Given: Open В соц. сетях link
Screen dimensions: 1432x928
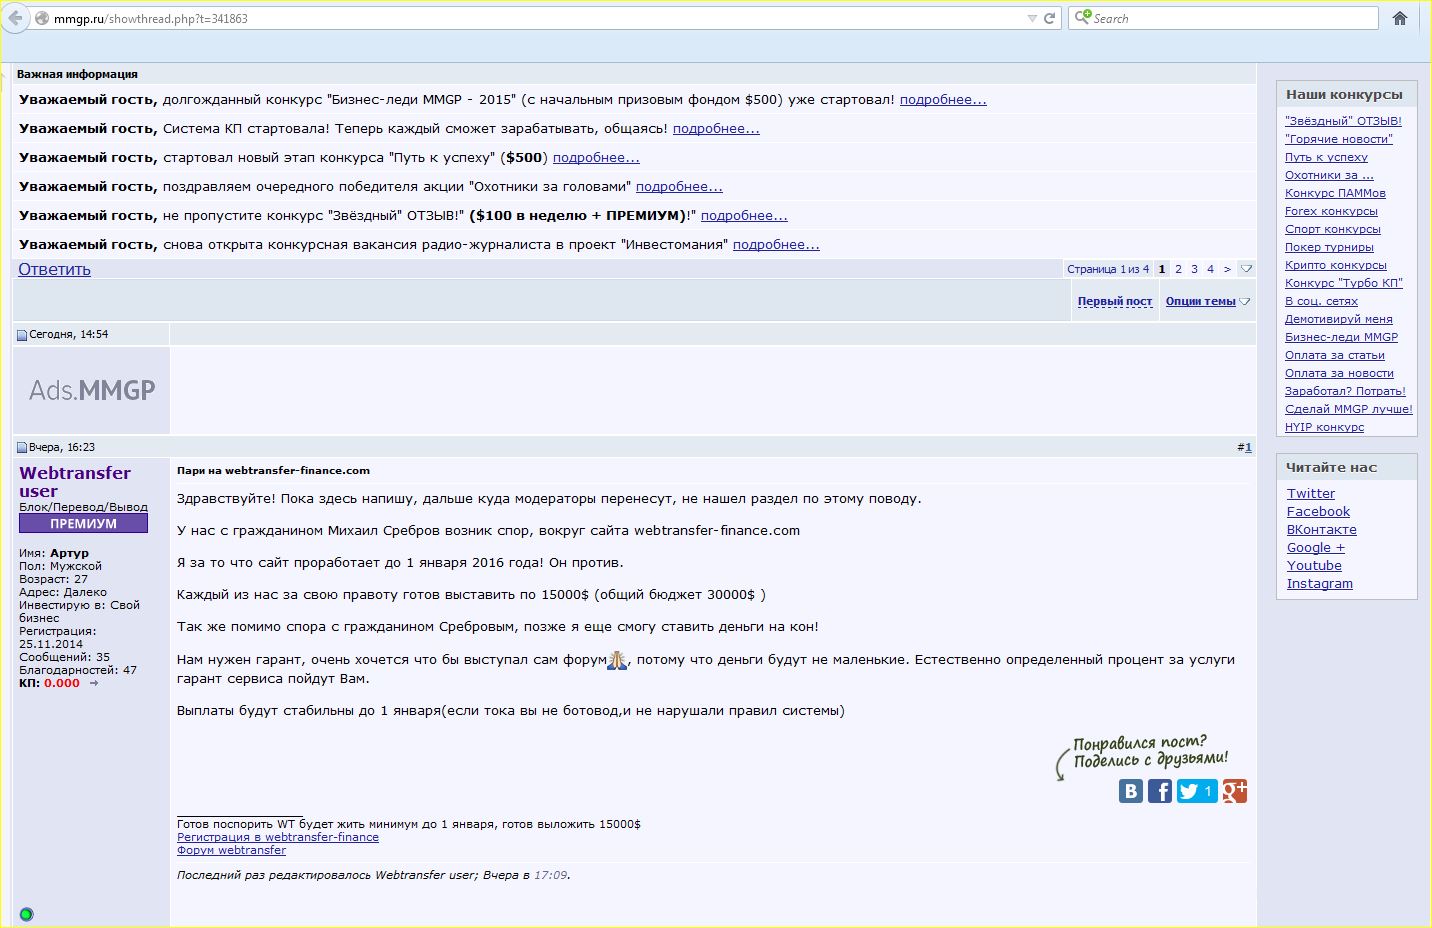Looking at the screenshot, I should [1321, 301].
